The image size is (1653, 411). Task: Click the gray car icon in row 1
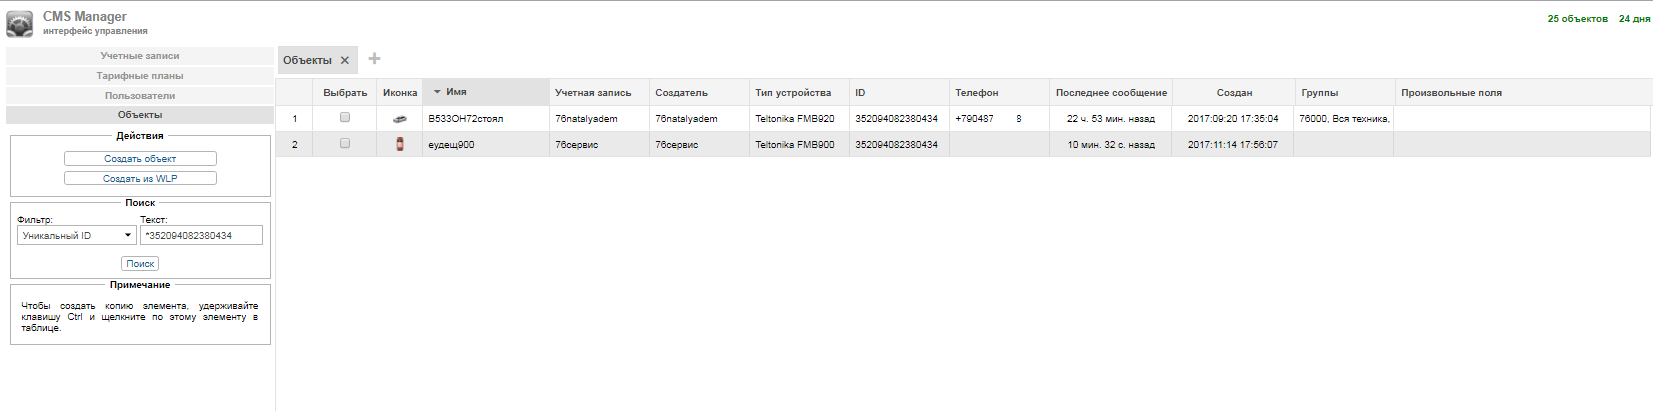point(400,119)
